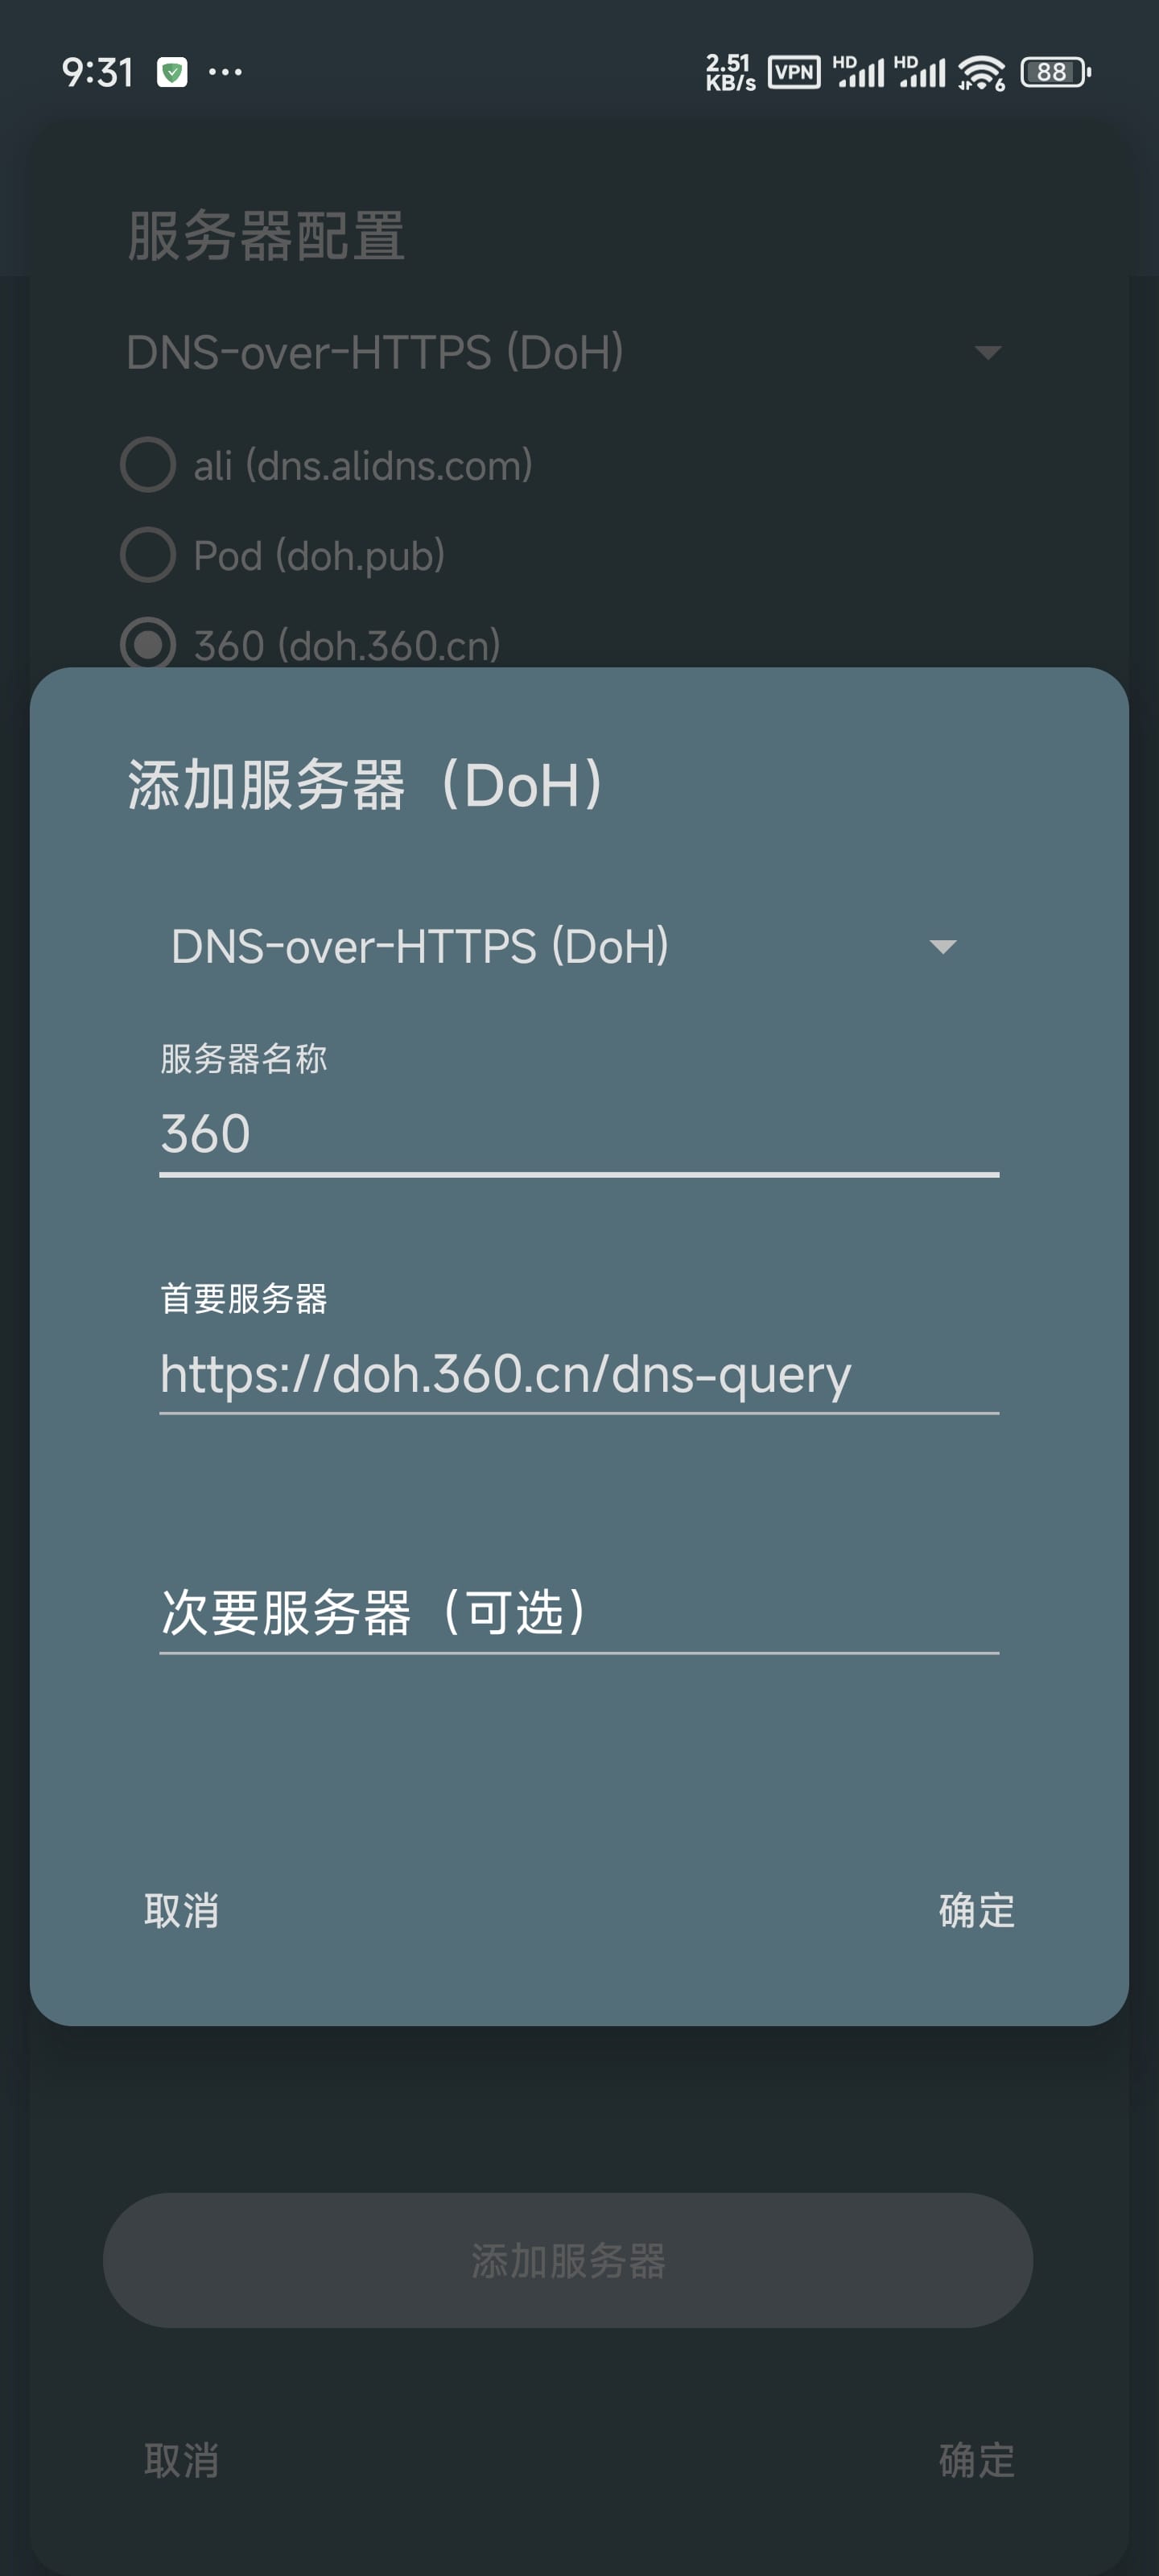Click the bottom 确定 button in server config
The width and height of the screenshot is (1159, 2576).
(x=976, y=2460)
